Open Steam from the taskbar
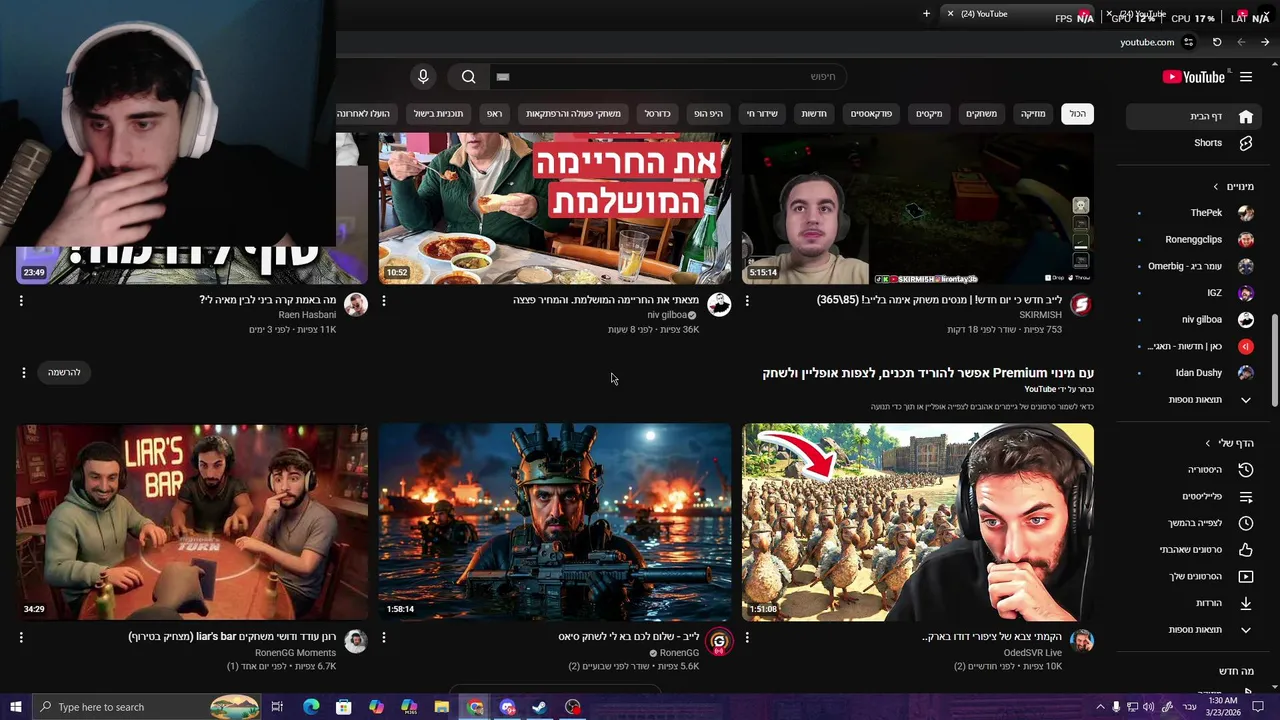 pos(539,707)
